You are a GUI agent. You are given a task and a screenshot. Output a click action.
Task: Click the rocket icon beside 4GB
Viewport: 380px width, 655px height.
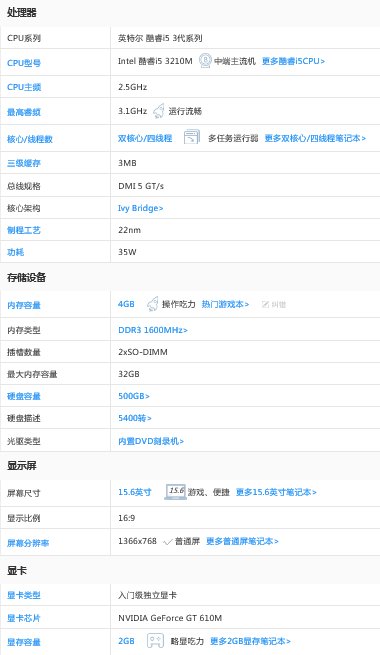152,304
